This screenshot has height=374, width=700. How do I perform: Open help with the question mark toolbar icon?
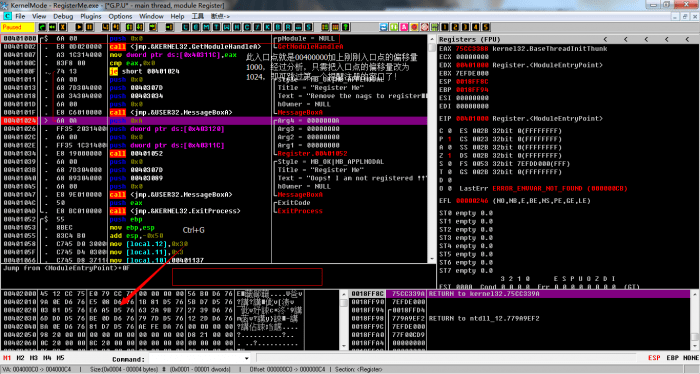pyautogui.click(x=345, y=27)
